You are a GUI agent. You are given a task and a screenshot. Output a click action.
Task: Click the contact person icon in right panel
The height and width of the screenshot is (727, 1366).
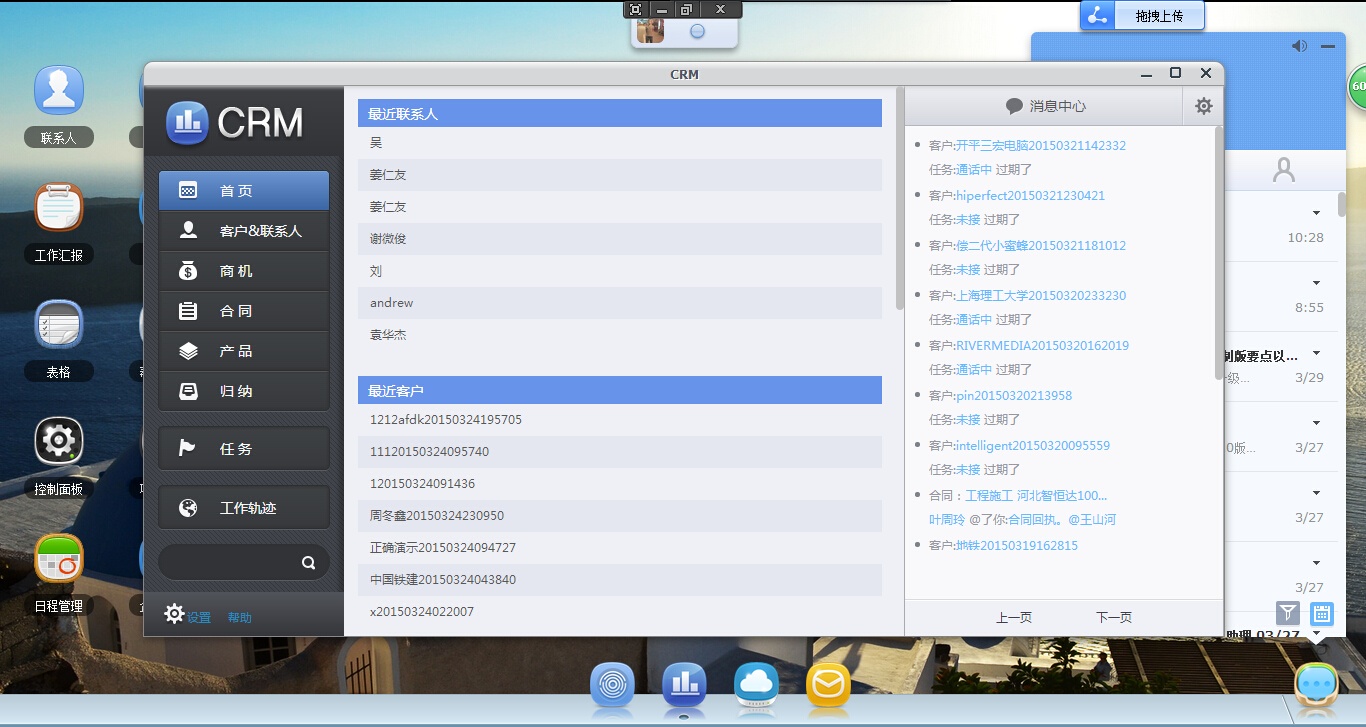1284,170
